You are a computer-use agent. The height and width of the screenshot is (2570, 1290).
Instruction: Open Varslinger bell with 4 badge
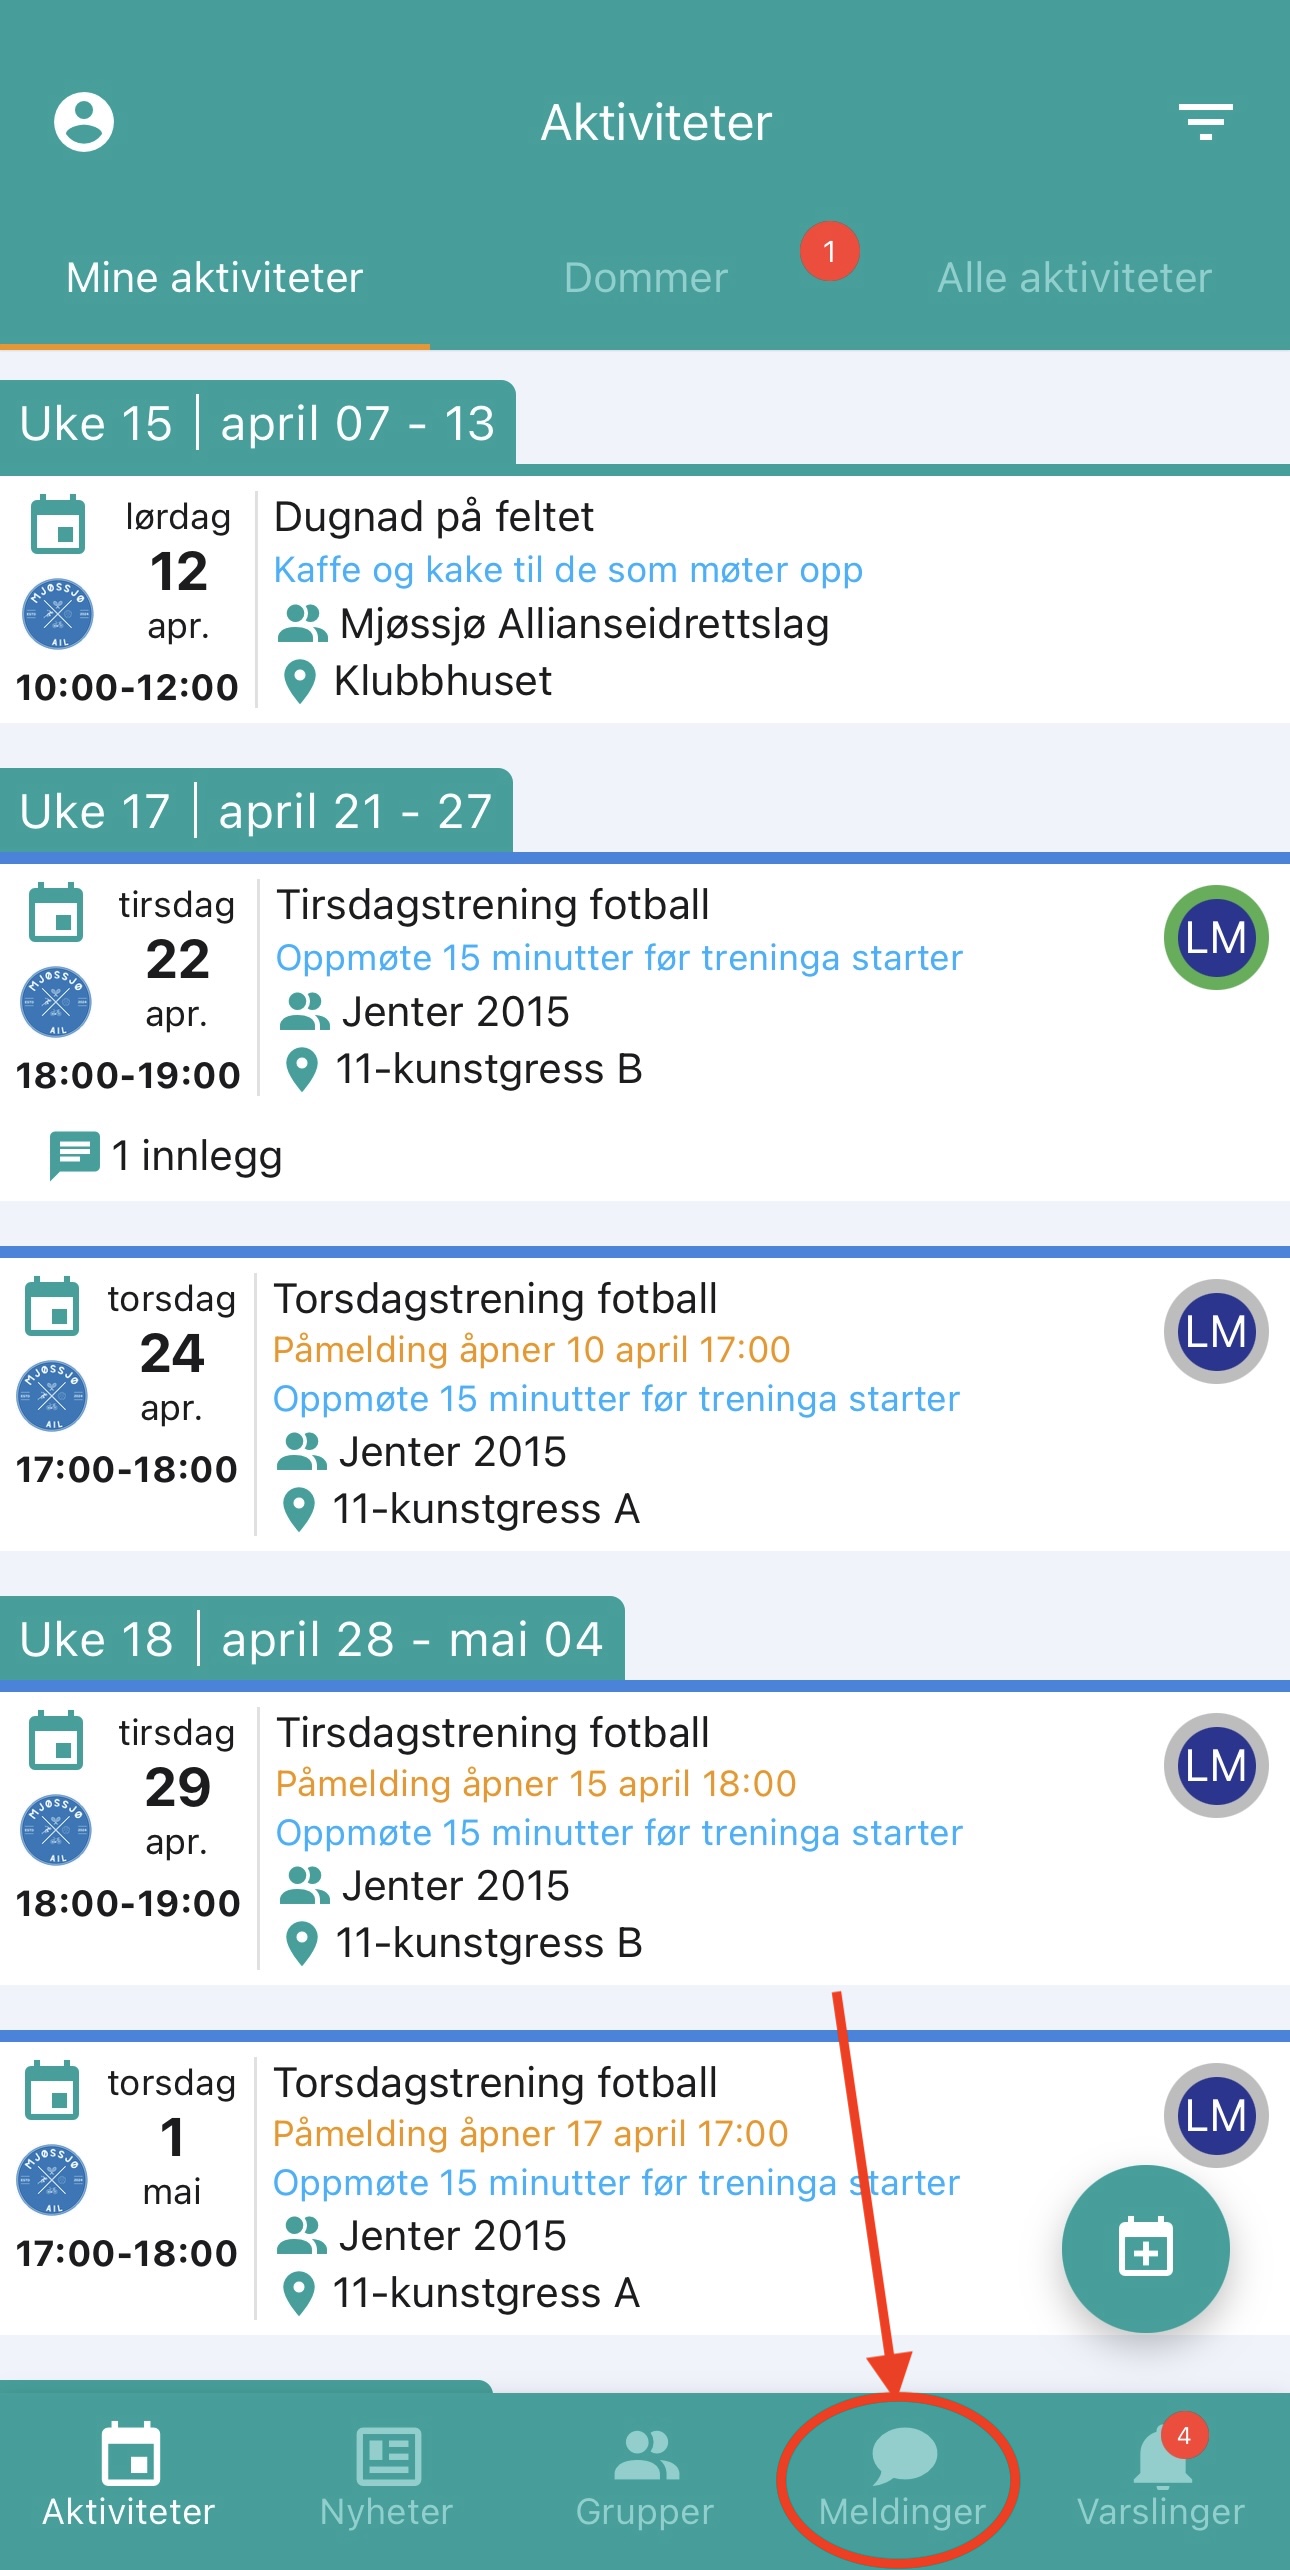click(x=1162, y=2460)
